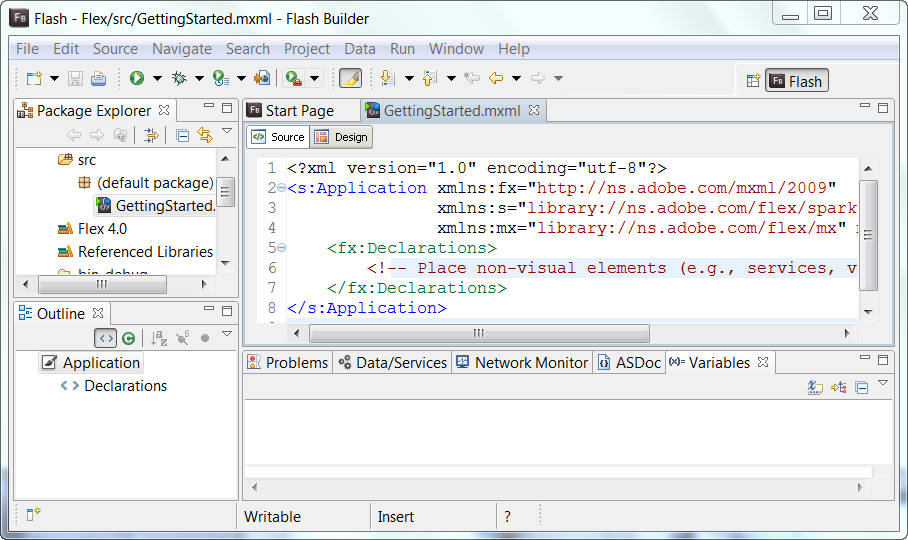Close the GettingStarted.mxml editor tab

(x=534, y=110)
